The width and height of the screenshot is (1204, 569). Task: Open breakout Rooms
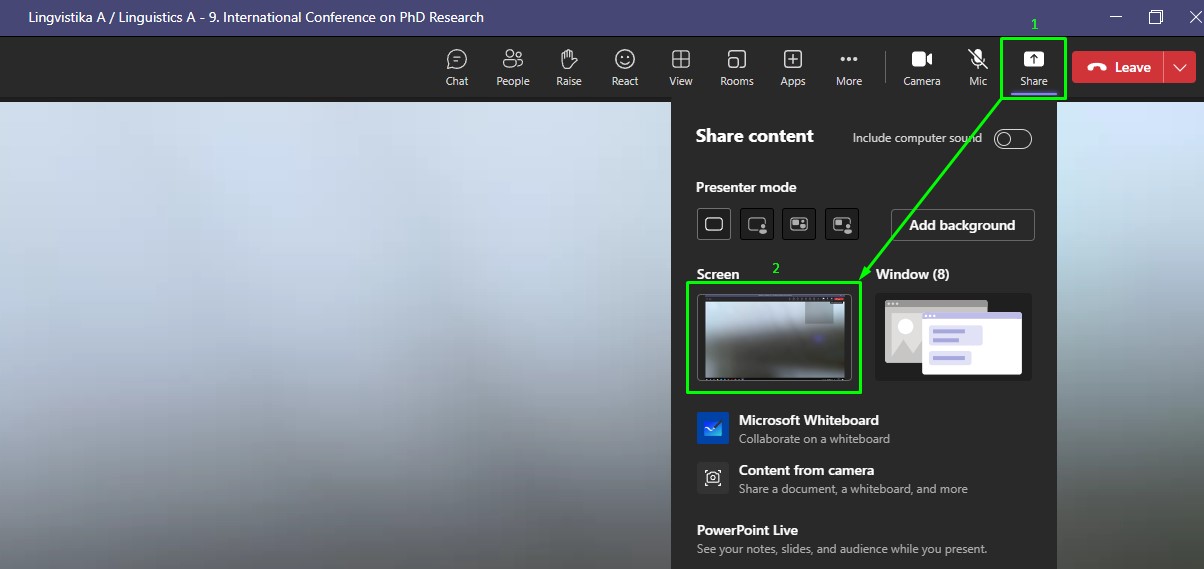coord(737,67)
